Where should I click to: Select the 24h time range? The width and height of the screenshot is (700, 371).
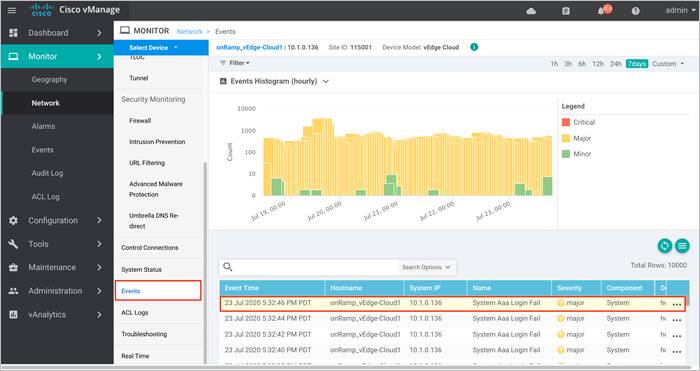pos(616,64)
